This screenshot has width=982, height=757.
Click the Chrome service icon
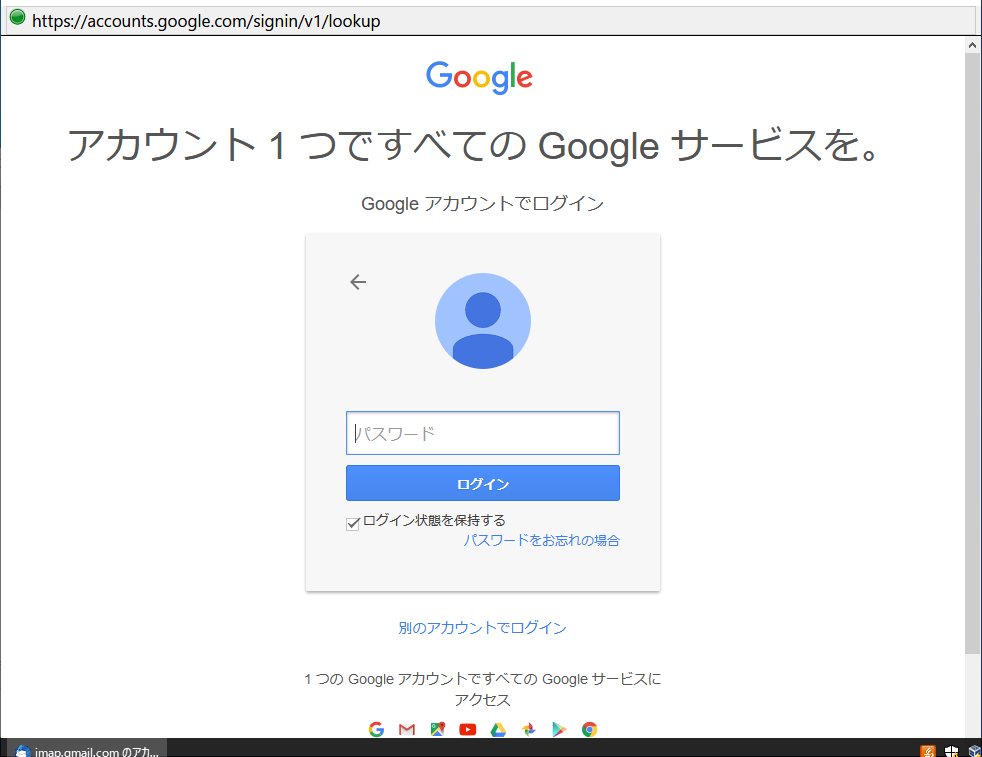[x=589, y=729]
